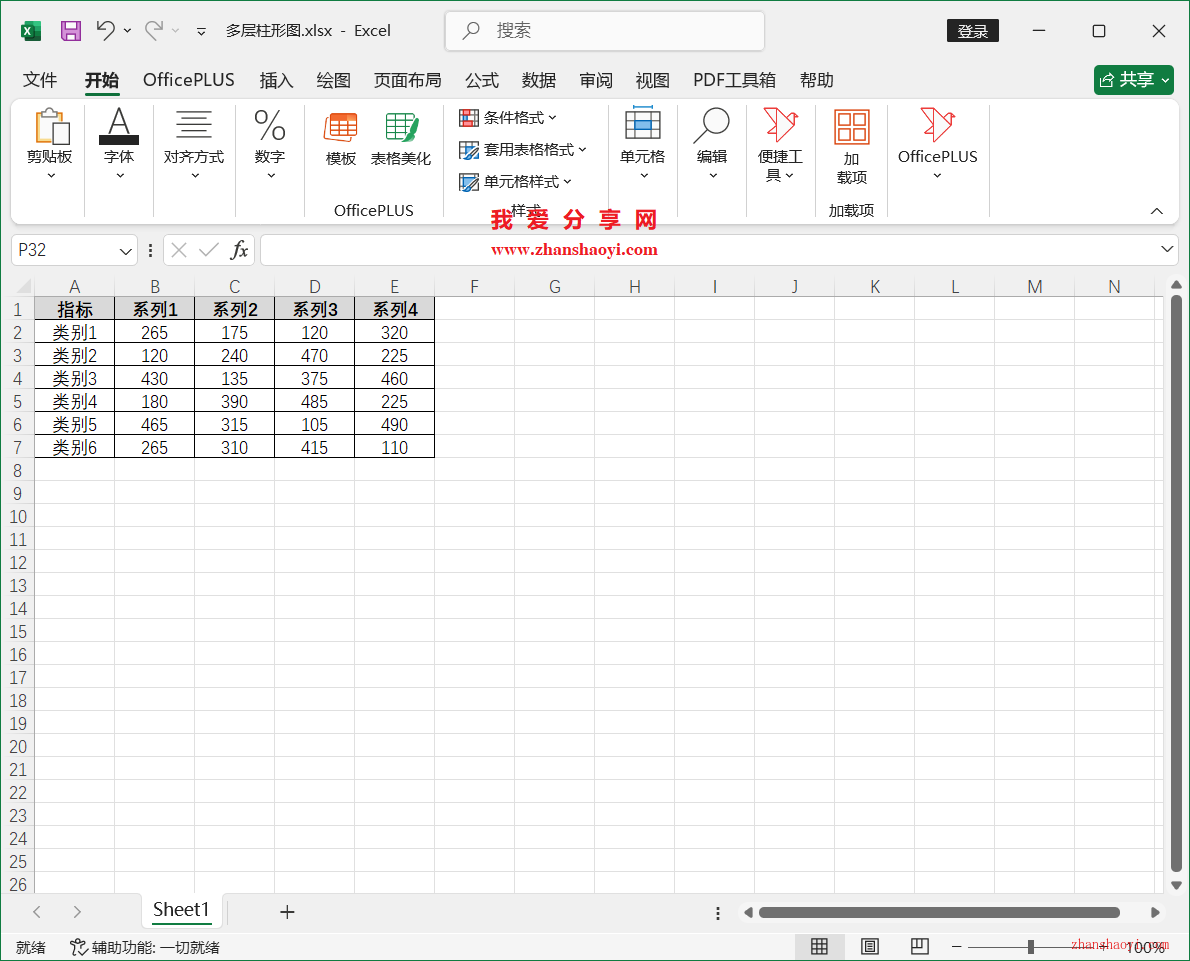Screen dimensions: 1190x961
Task: Open the Cells (单元格) group
Action: (643, 144)
